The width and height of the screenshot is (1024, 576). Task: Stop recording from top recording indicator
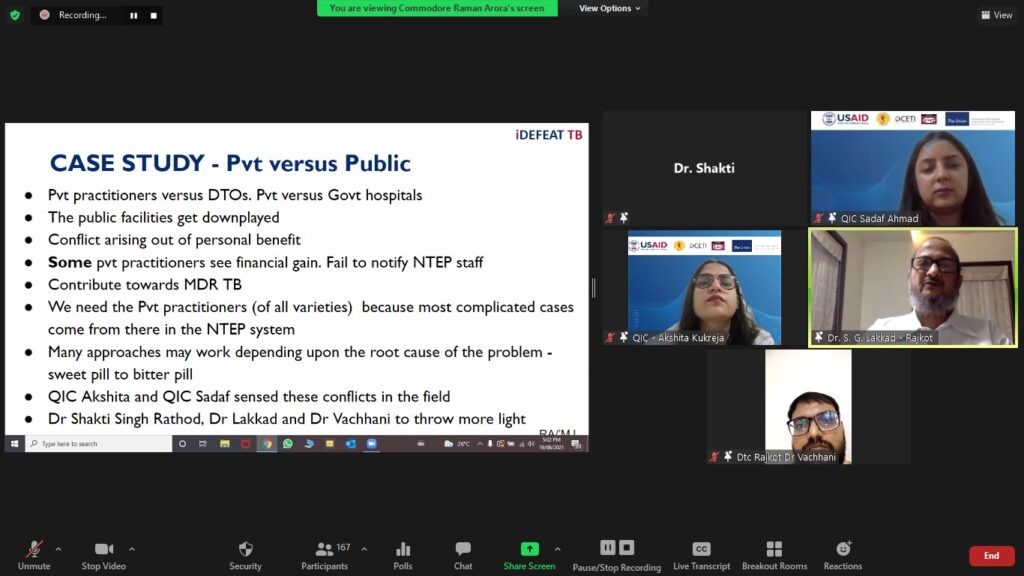click(x=153, y=16)
